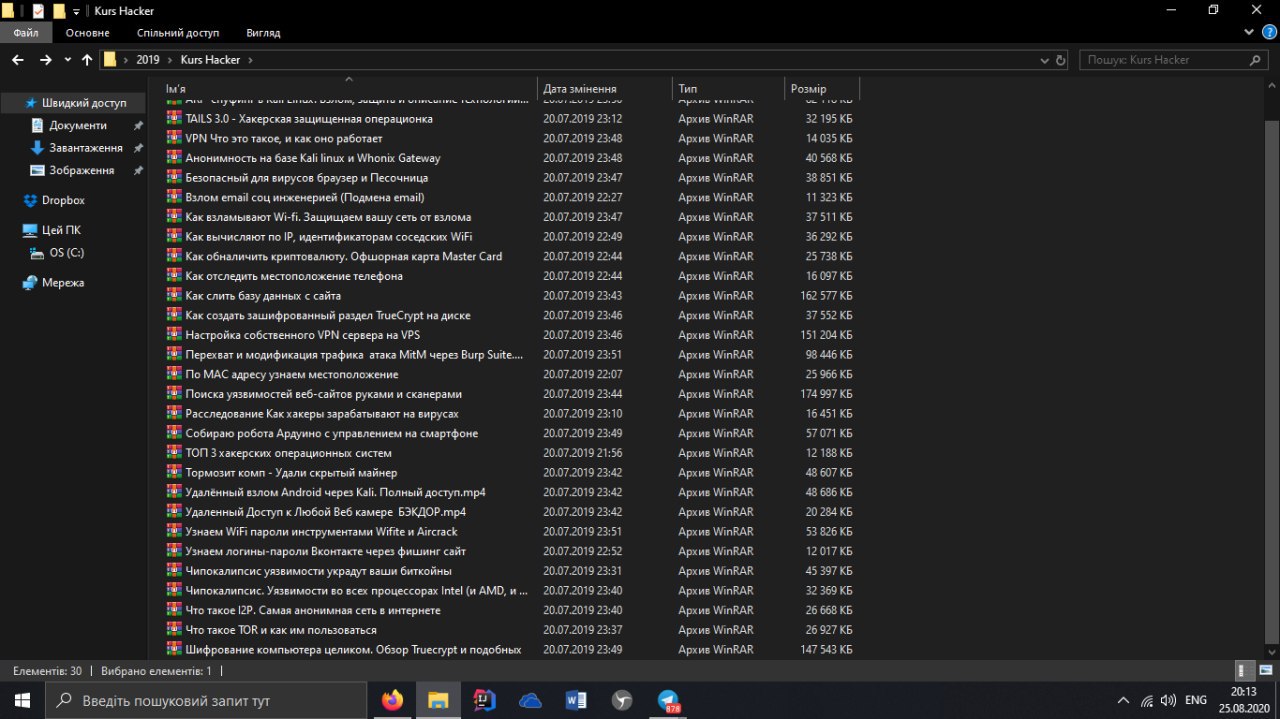Open OneDrive cloud app in taskbar
Screen dimensions: 1280x719
coord(530,700)
